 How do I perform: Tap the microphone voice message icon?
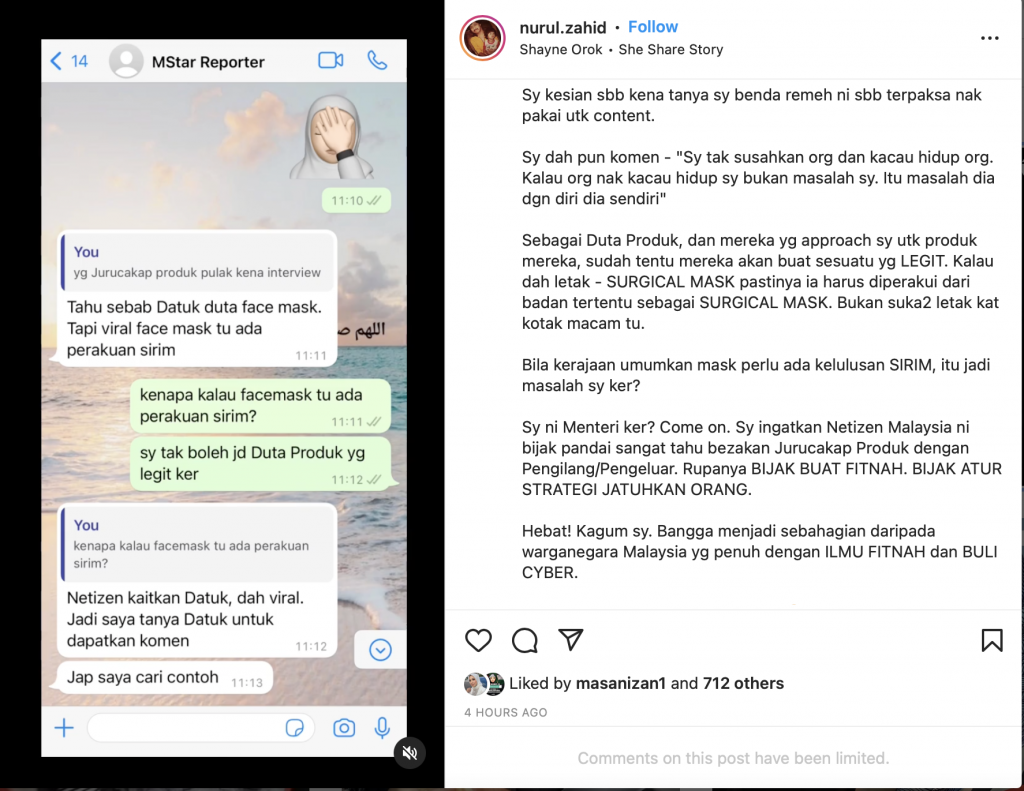coord(382,728)
